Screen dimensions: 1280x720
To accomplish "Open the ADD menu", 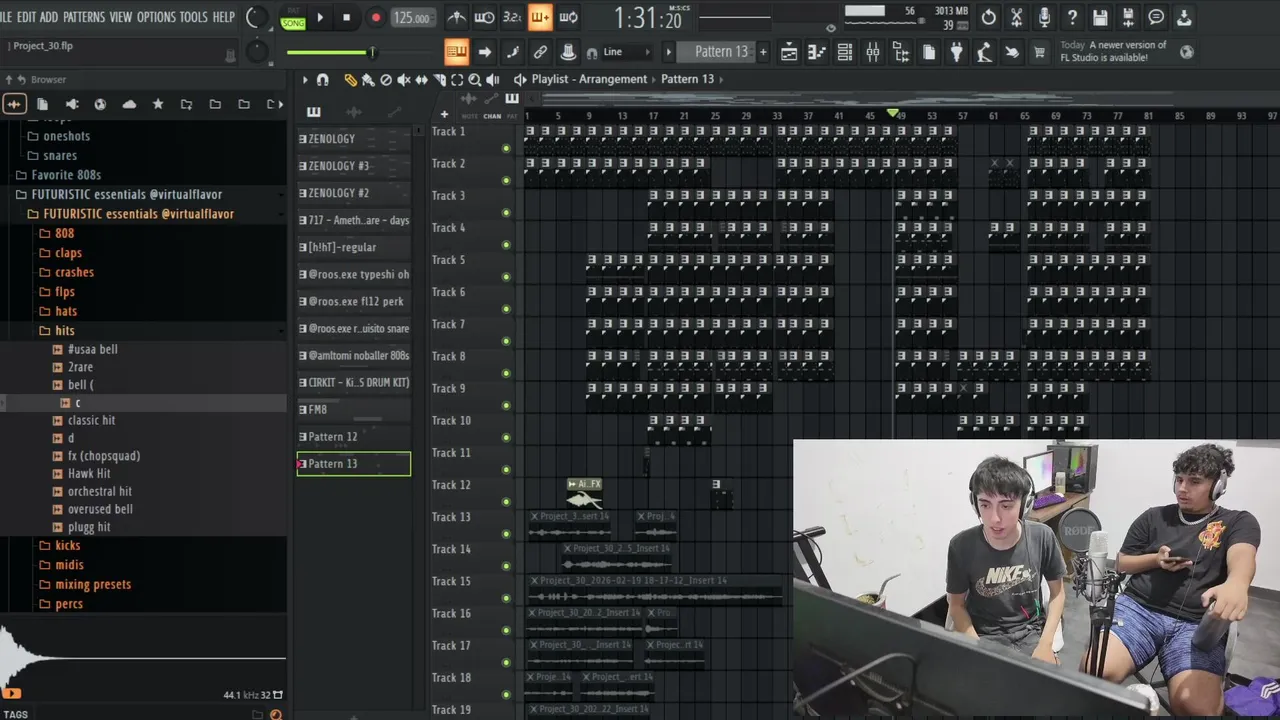I will [x=49, y=17].
